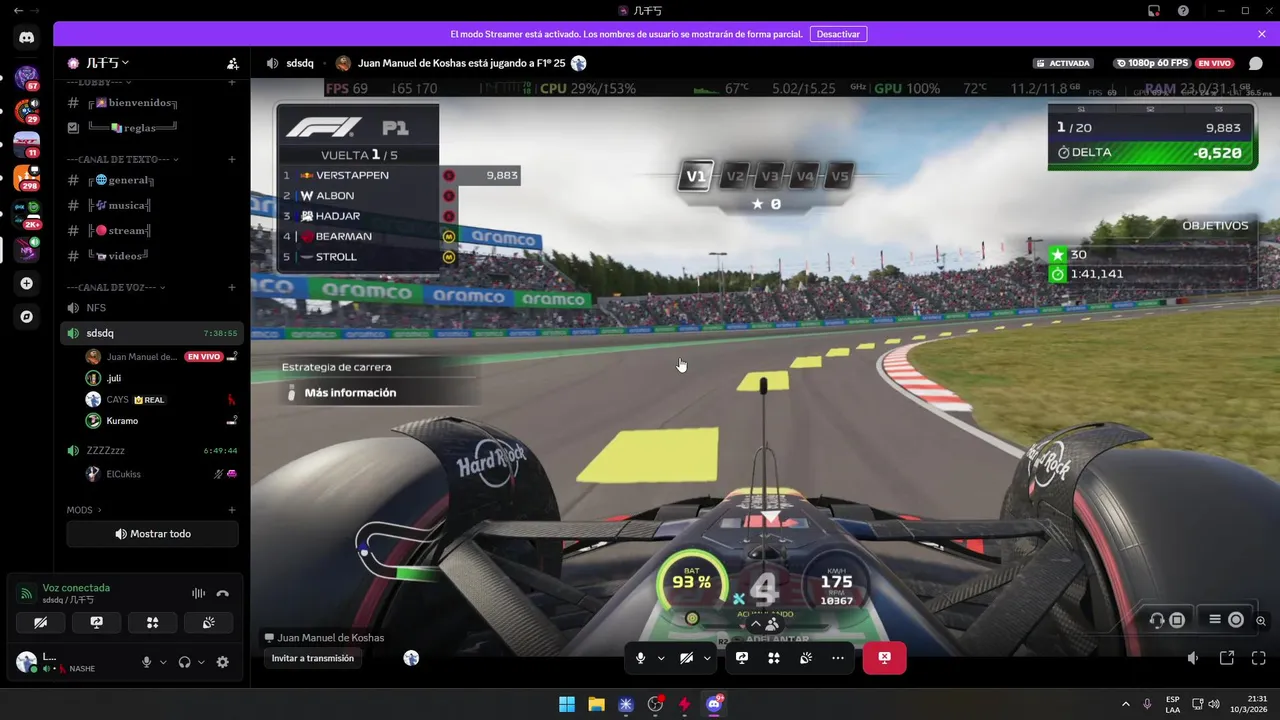This screenshot has height=720, width=1280.
Task: Pop out the stream window
Action: 1227,658
